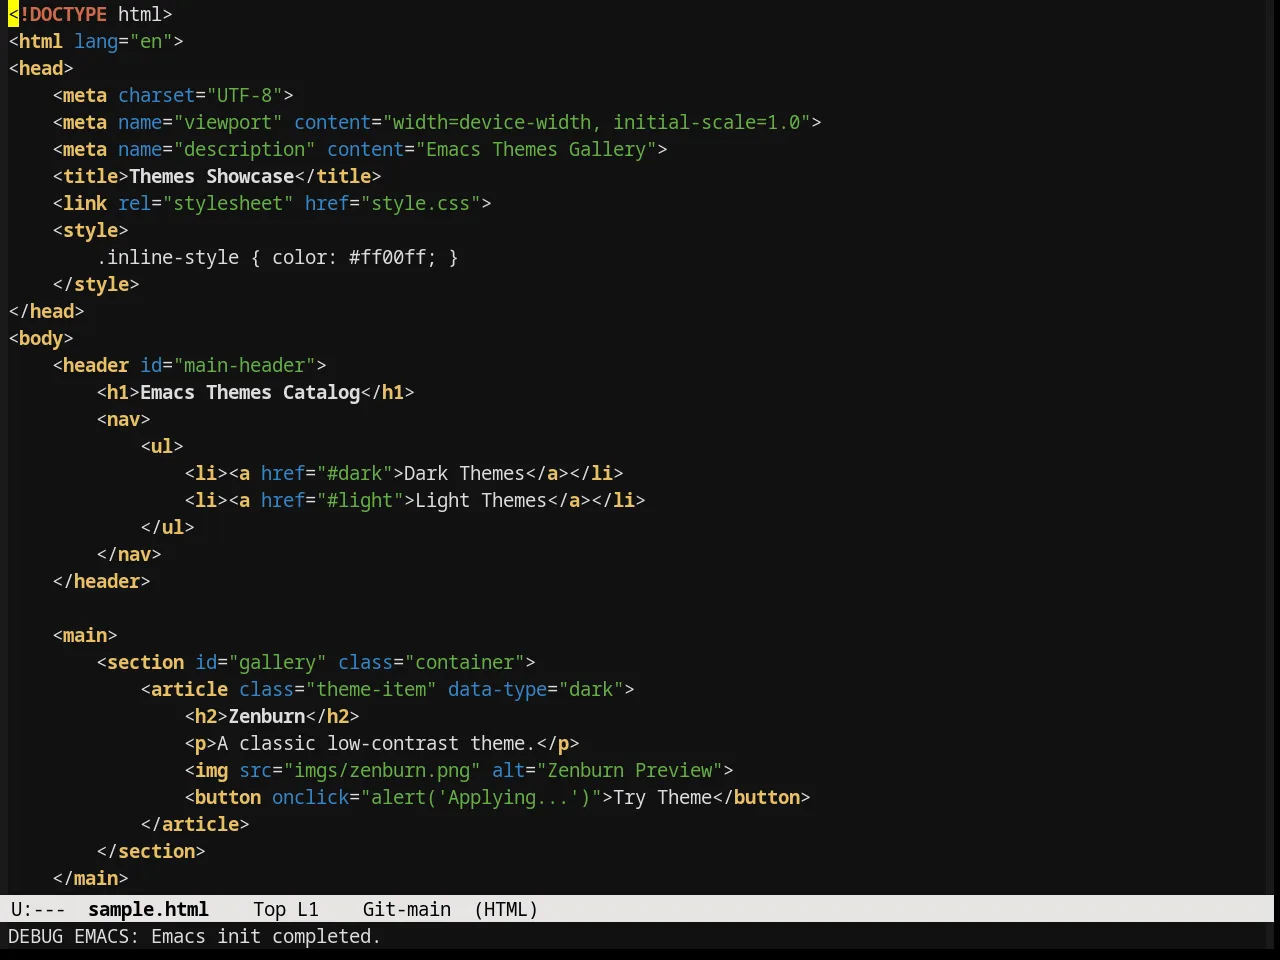
Task: Click the Git-main version control indicator
Action: click(407, 909)
